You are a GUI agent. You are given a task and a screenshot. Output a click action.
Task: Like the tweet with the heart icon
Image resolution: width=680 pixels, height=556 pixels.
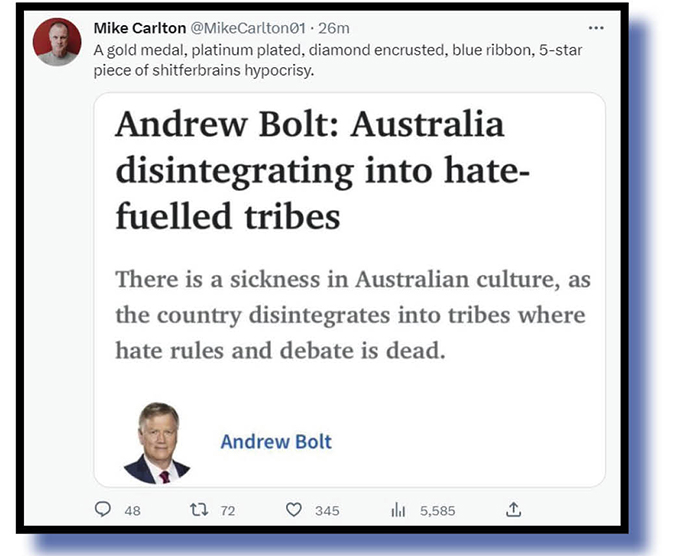294,510
